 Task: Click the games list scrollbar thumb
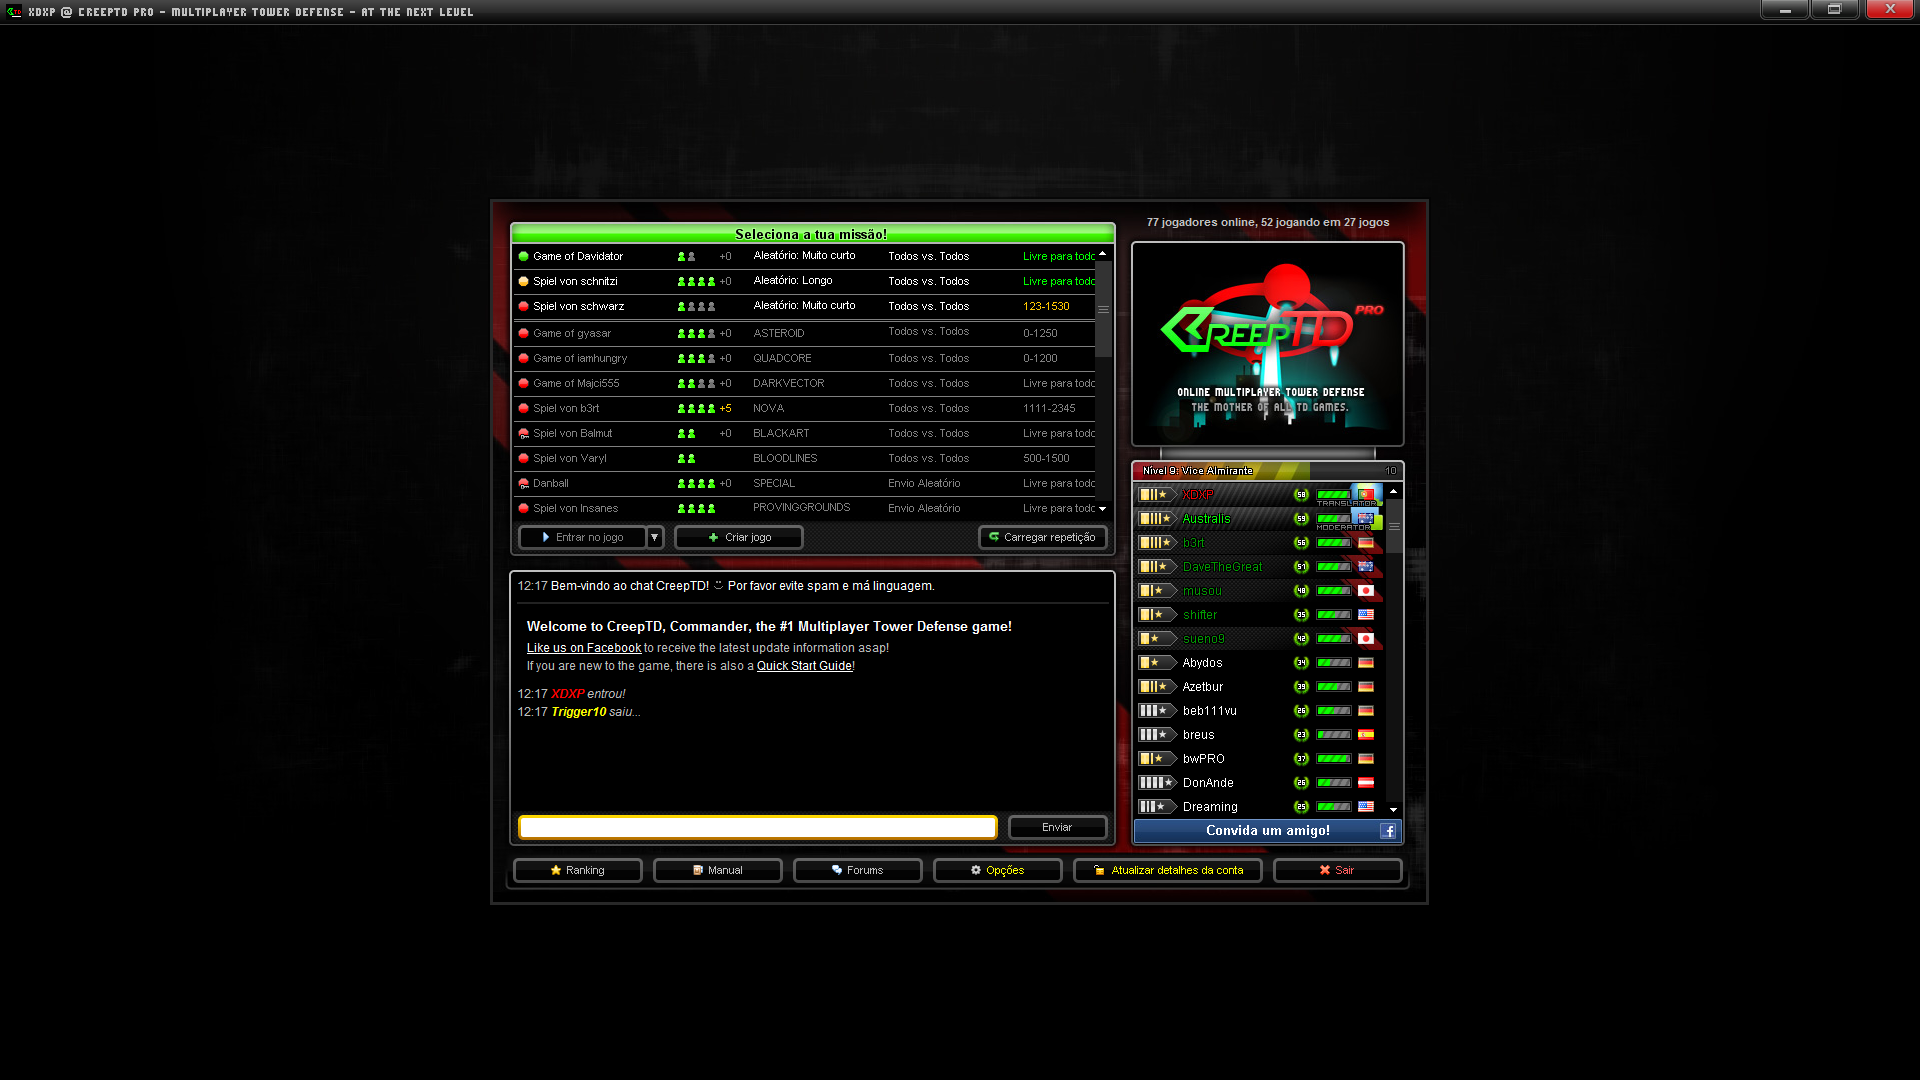[1103, 309]
